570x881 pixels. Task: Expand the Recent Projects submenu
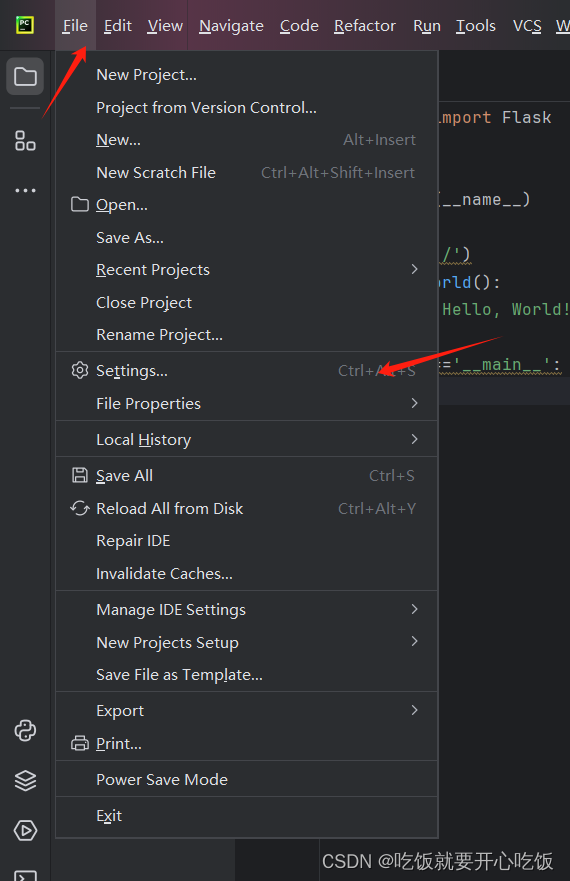point(247,270)
